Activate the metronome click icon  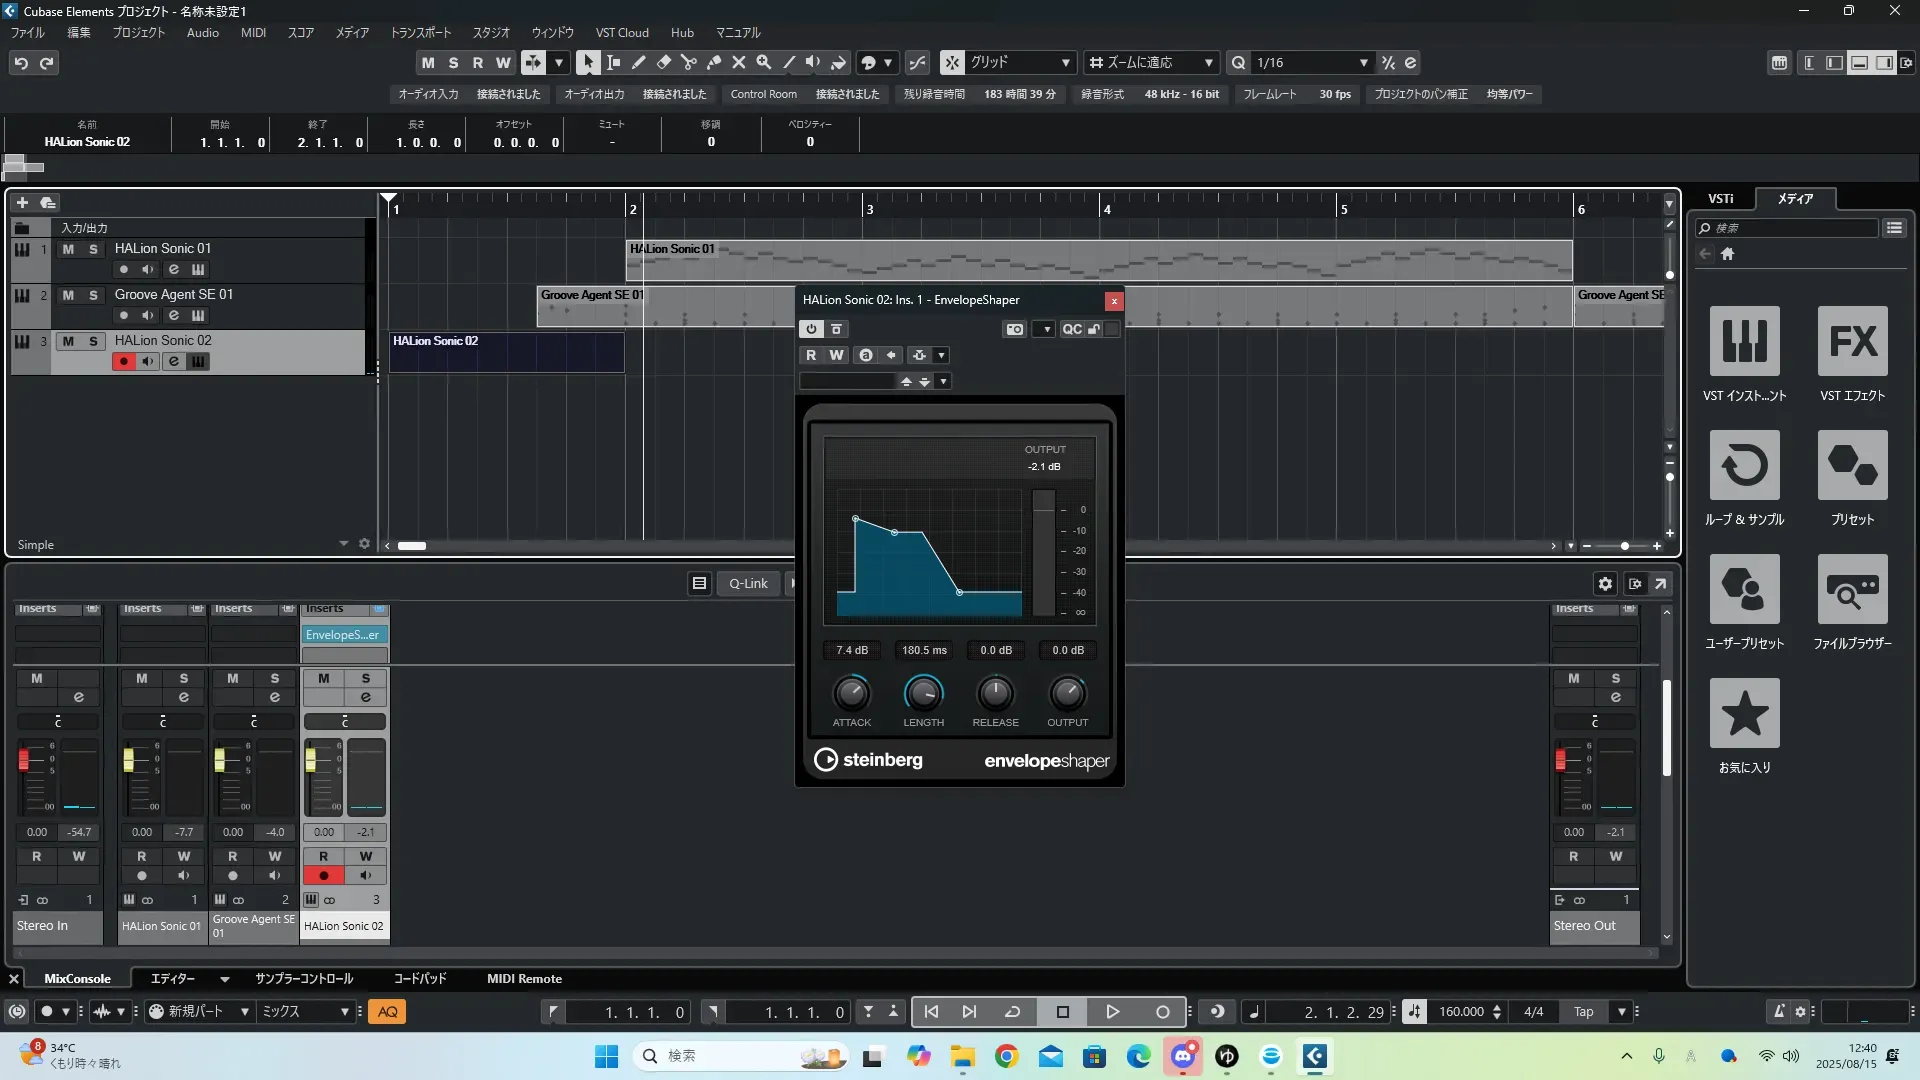pos(1779,1012)
